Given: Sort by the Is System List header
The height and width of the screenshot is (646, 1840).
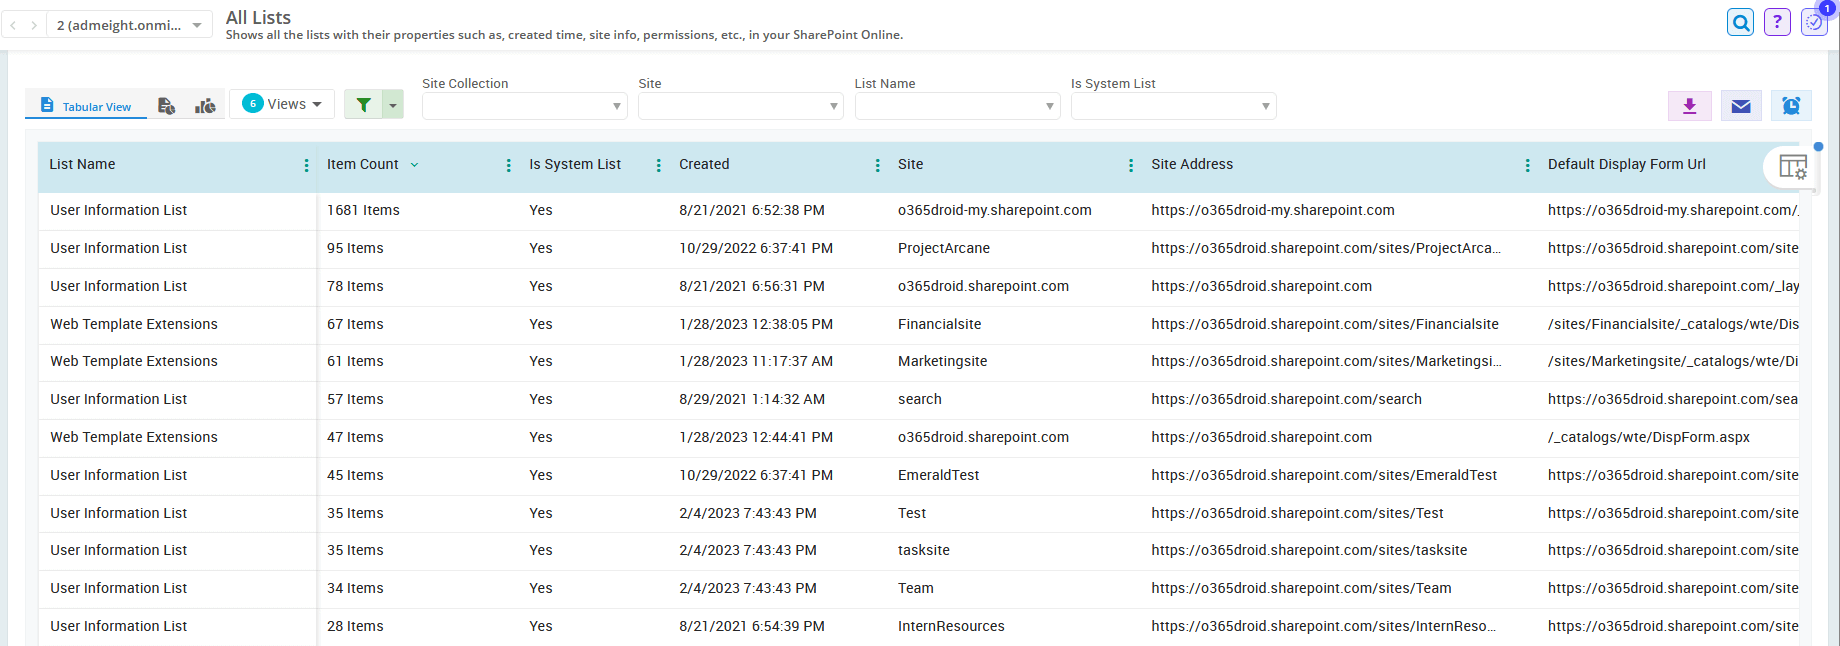Looking at the screenshot, I should (575, 164).
